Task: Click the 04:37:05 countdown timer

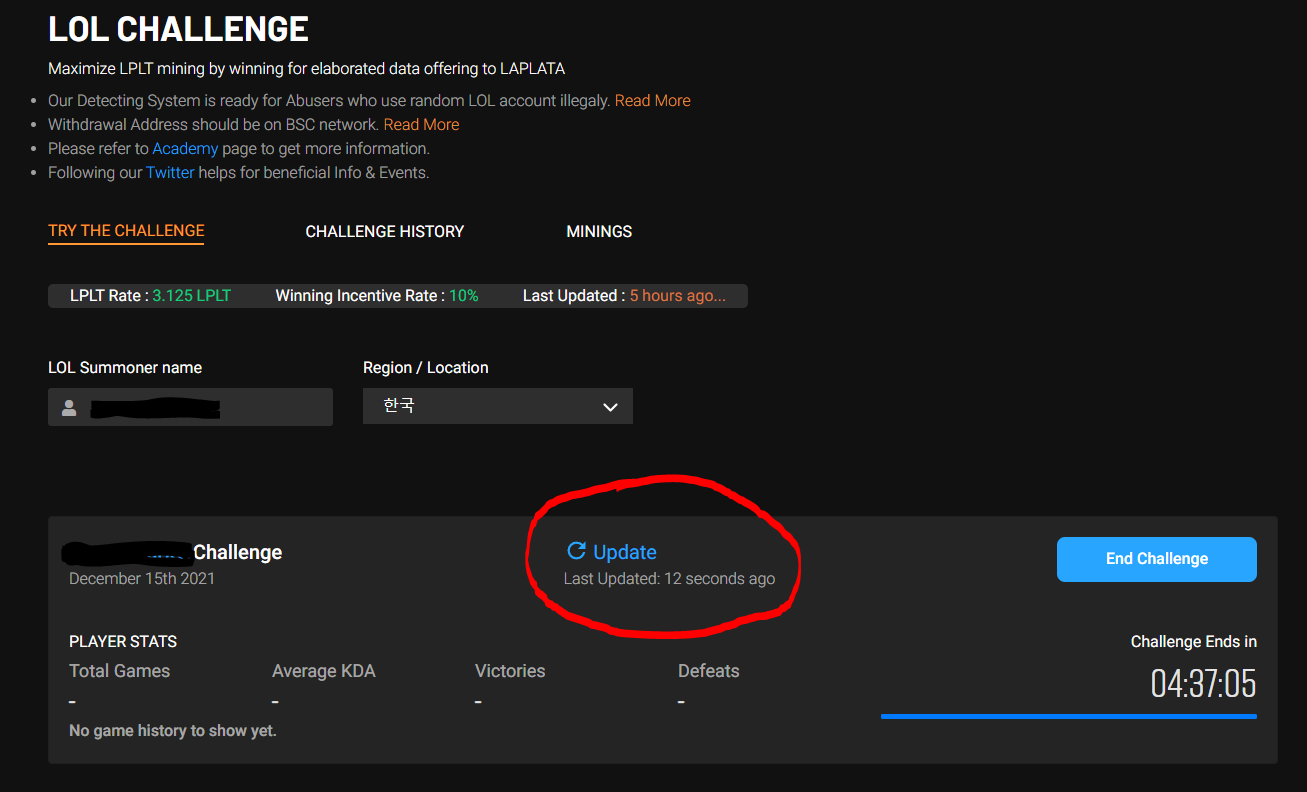Action: pyautogui.click(x=1203, y=684)
